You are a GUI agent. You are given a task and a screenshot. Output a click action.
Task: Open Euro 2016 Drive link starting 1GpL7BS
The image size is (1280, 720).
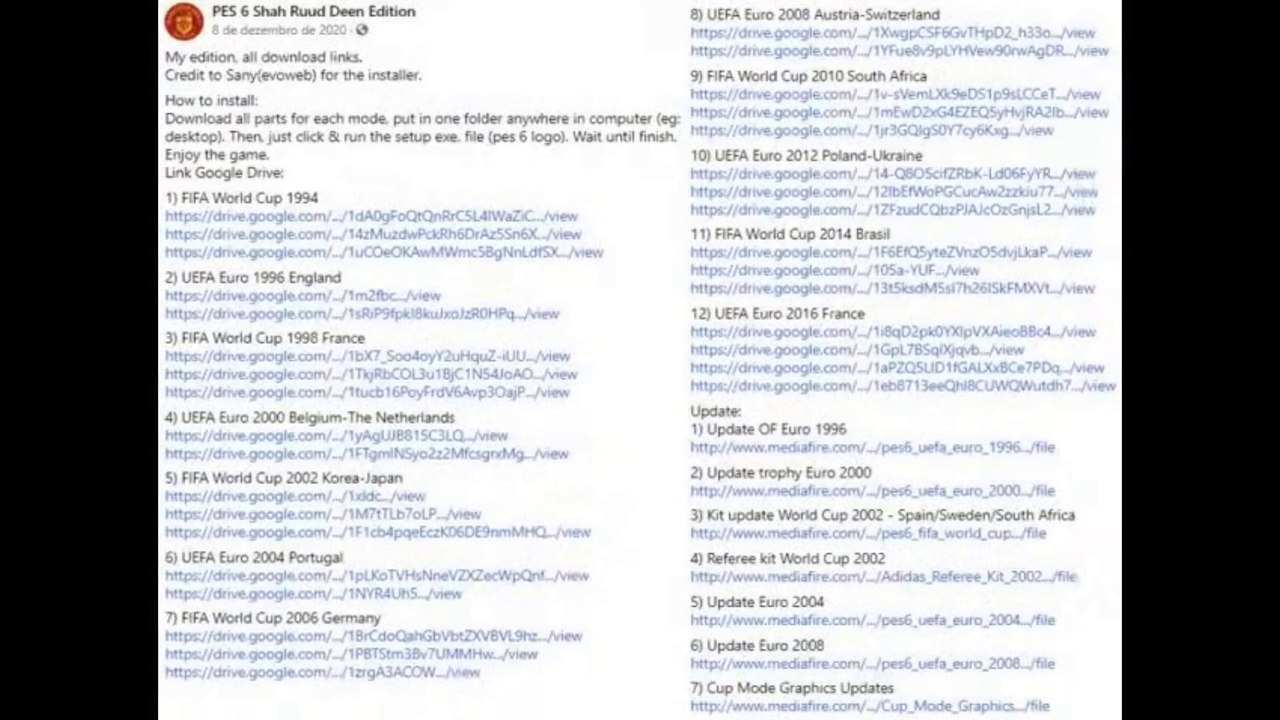857,350
